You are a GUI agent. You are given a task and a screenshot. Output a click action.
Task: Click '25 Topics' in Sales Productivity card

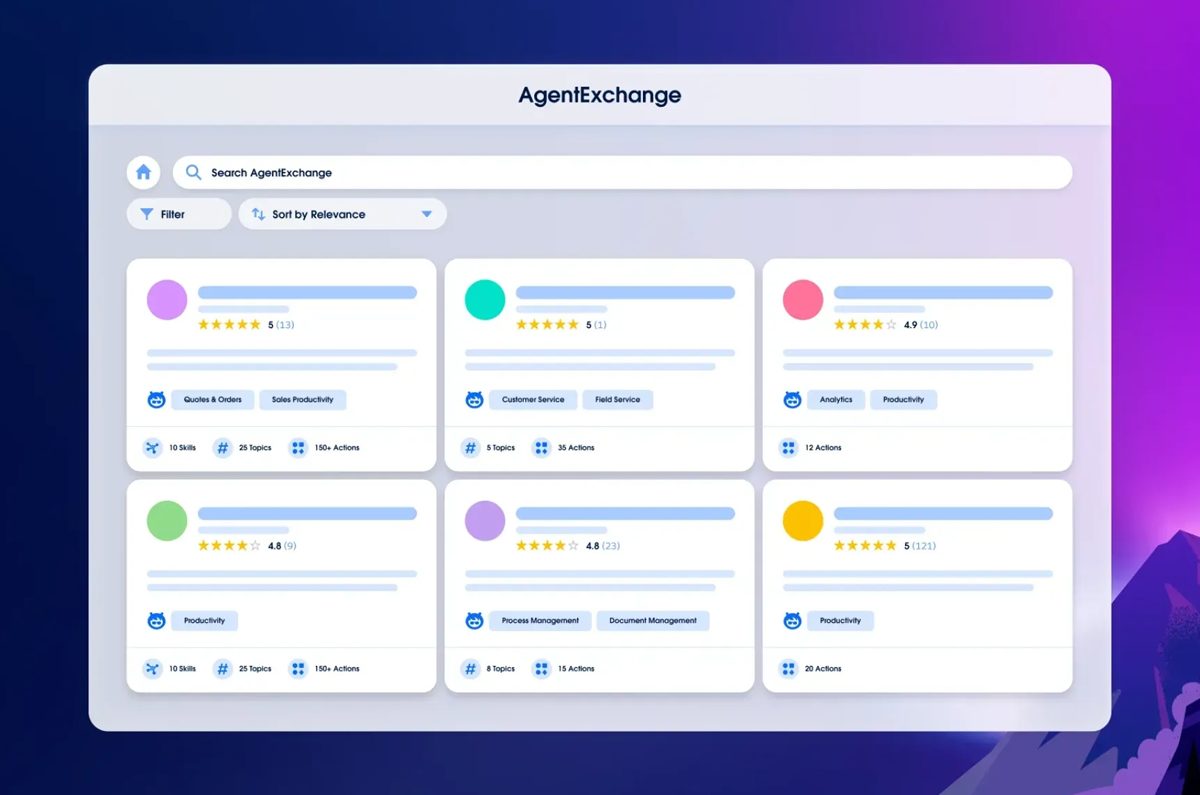click(x=255, y=448)
